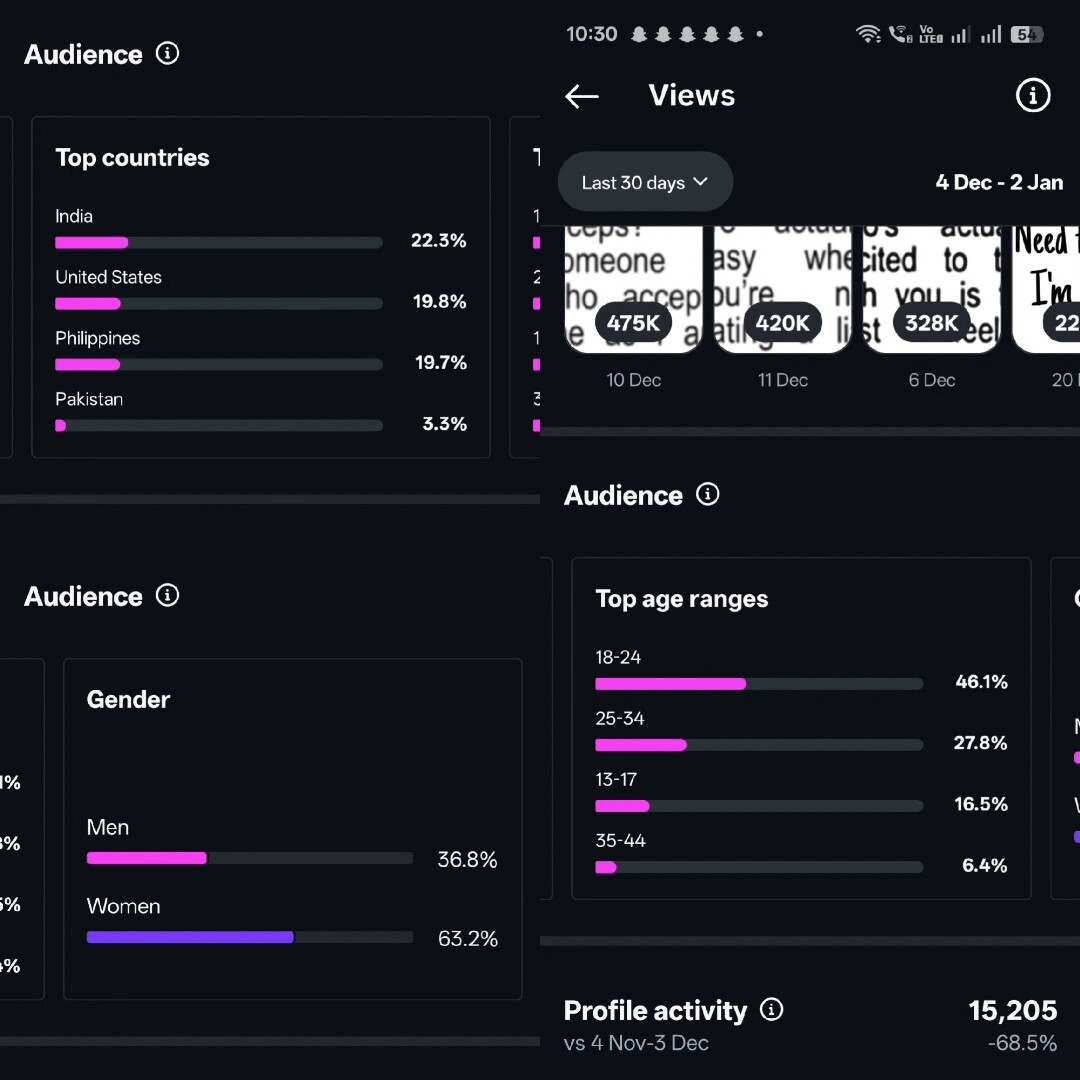Tap info icon beside Audience above age ranges
Viewport: 1080px width, 1080px height.
click(708, 494)
